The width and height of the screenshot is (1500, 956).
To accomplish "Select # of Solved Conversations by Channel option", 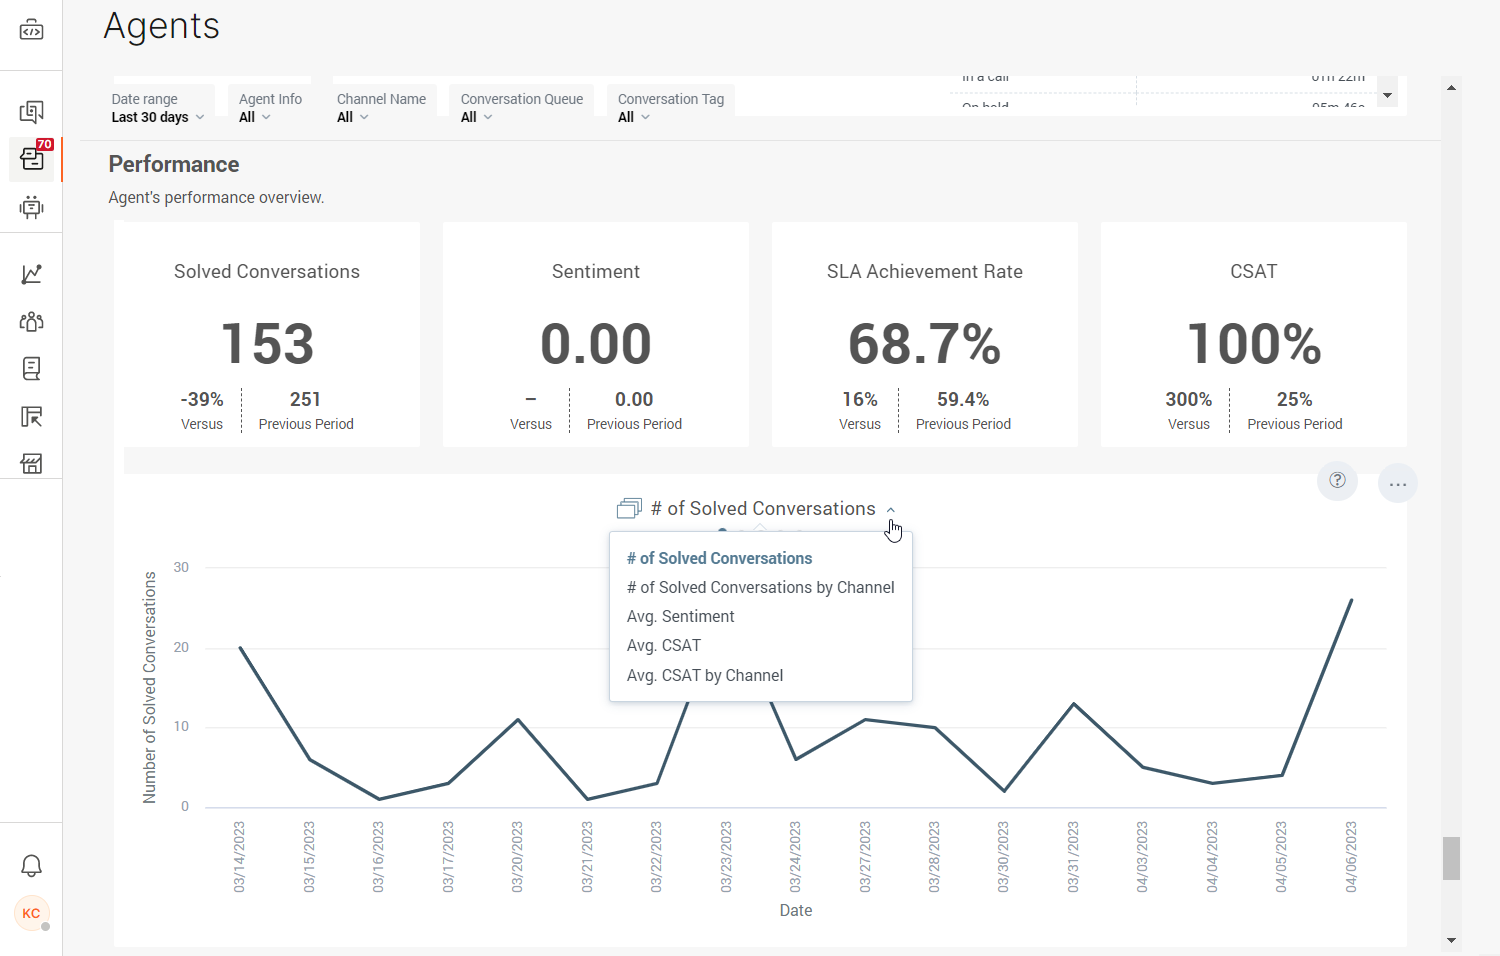I will (760, 587).
